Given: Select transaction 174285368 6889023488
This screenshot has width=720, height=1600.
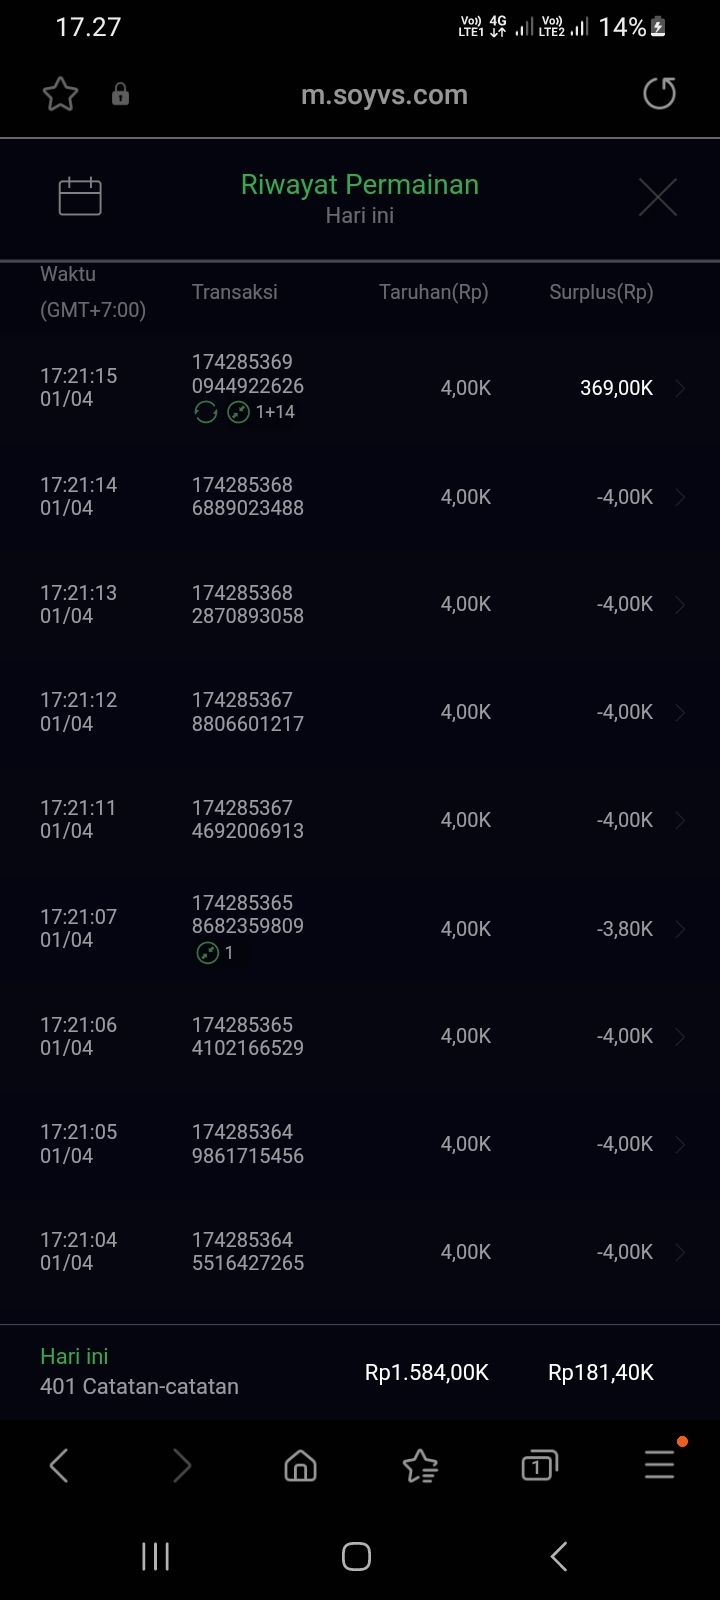Looking at the screenshot, I should tap(248, 496).
